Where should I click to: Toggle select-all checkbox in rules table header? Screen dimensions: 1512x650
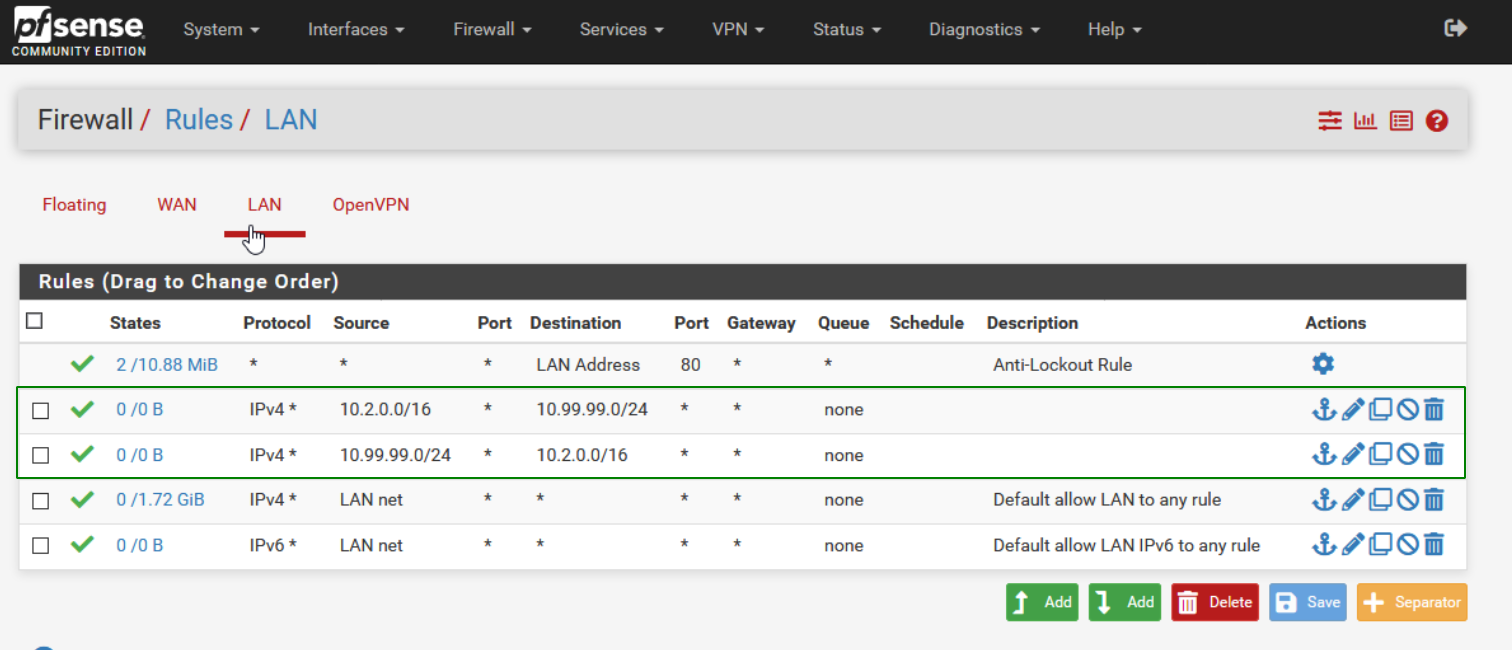point(35,321)
